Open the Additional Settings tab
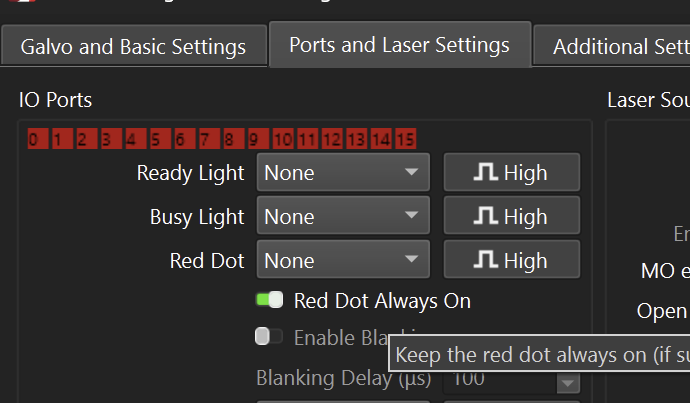The height and width of the screenshot is (403, 690). [615, 47]
